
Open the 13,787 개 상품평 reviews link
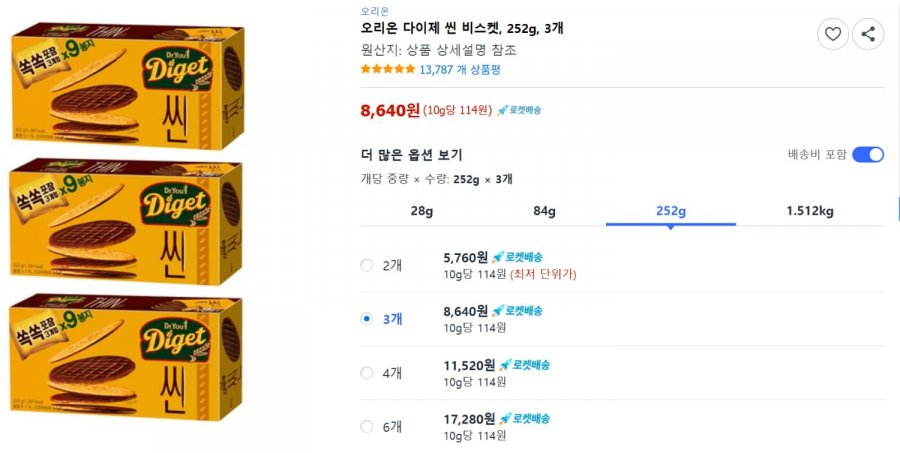pyautogui.click(x=460, y=70)
